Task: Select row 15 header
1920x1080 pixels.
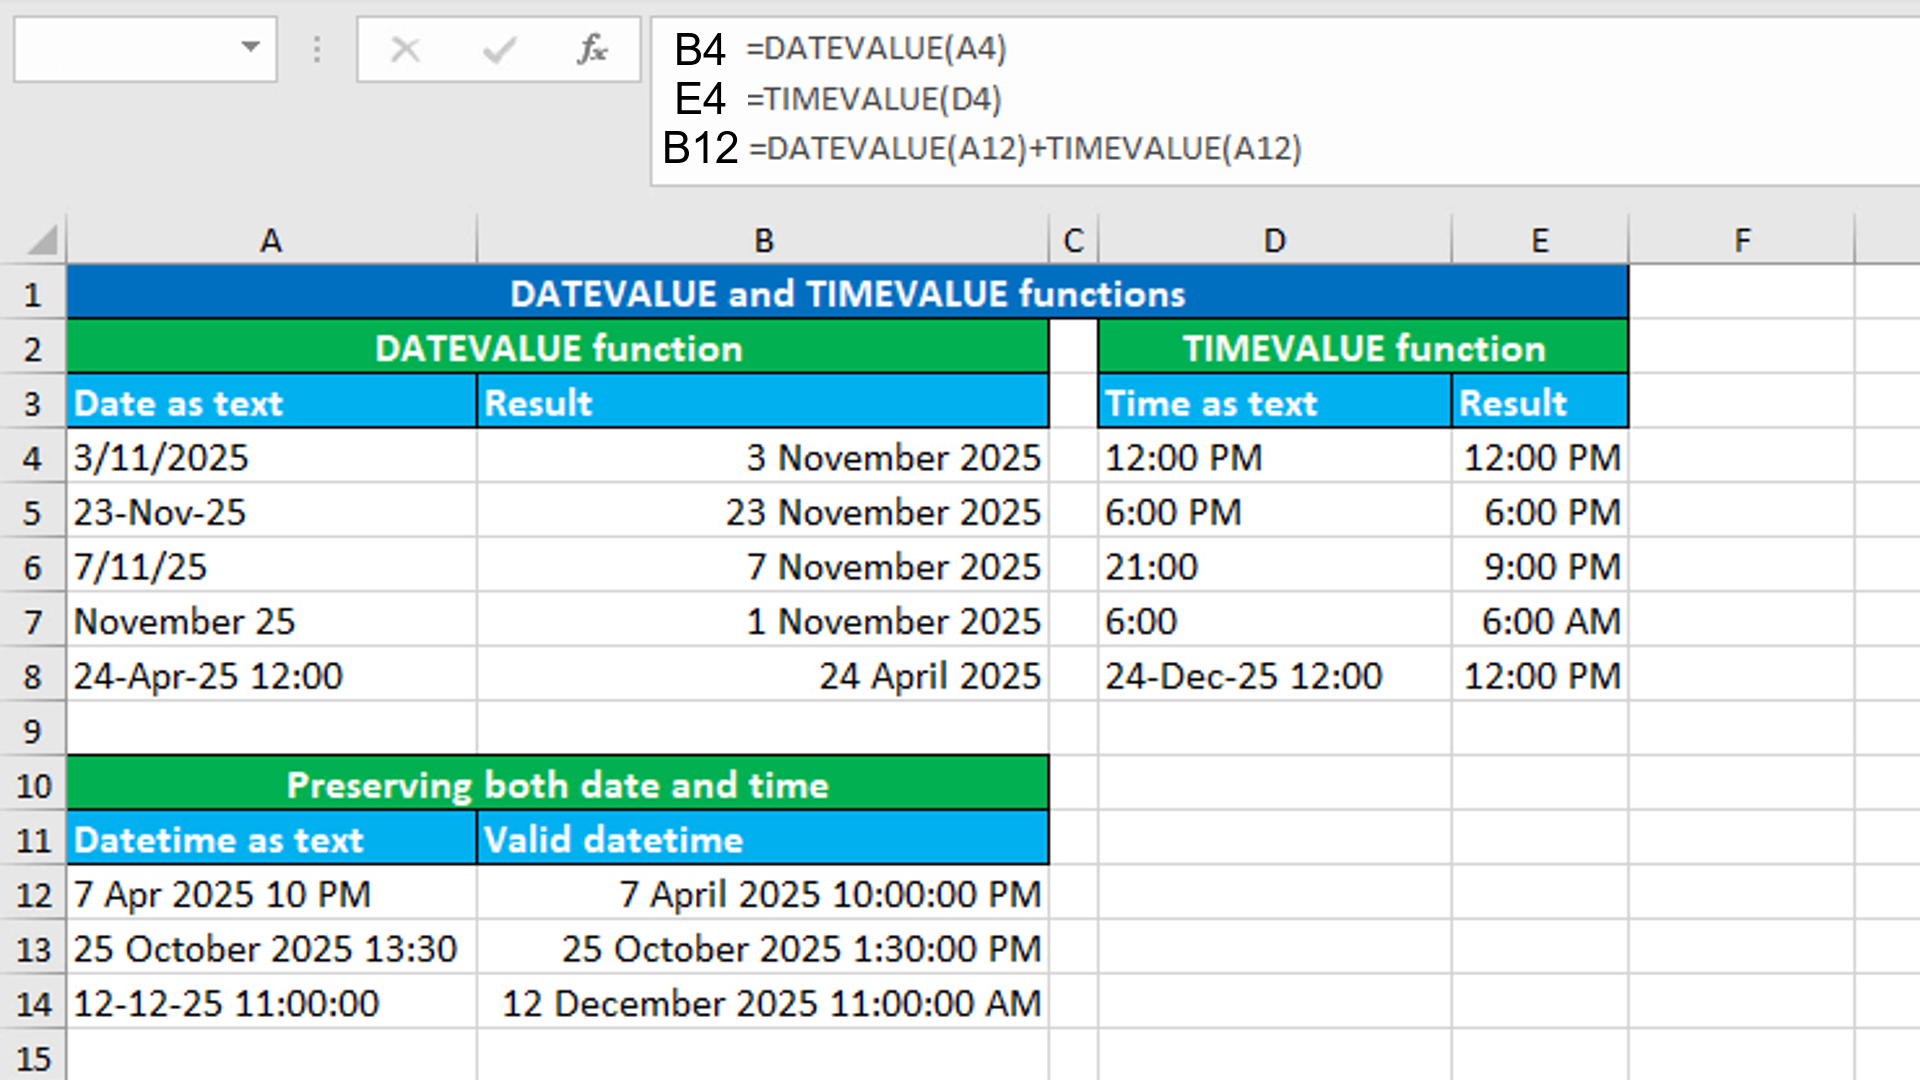Action: 33,1058
